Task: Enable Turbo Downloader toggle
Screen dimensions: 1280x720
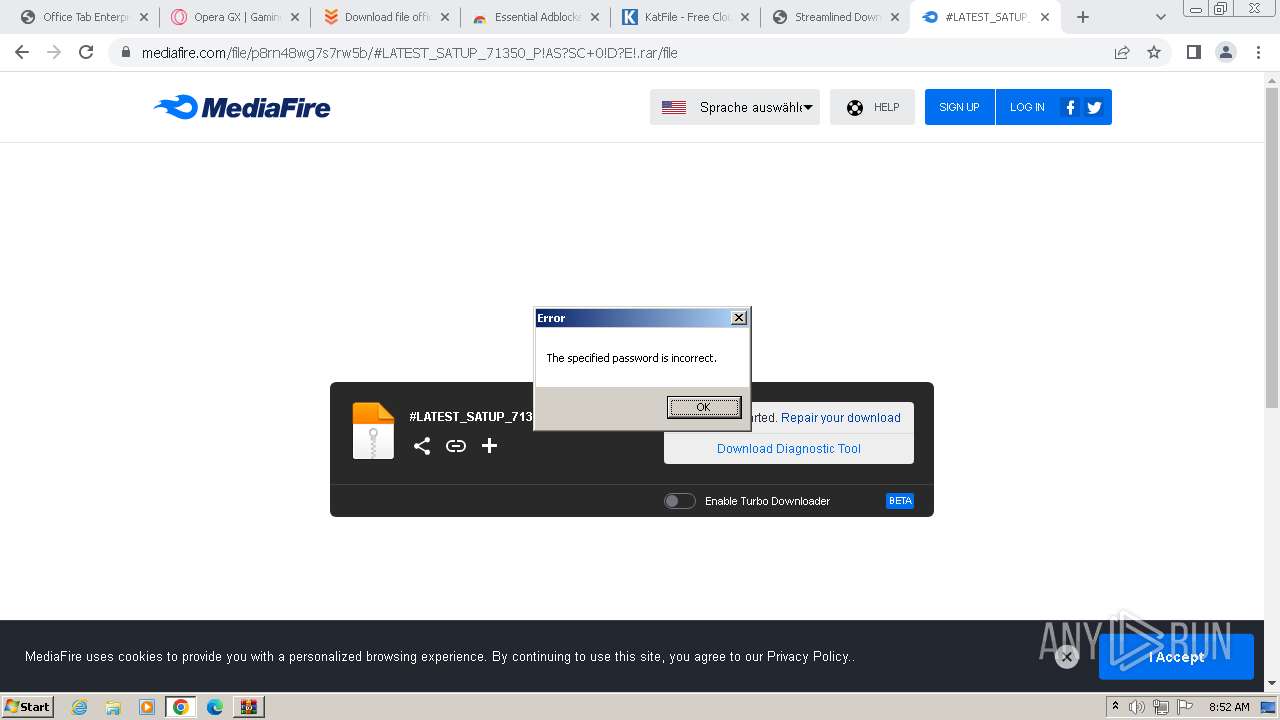Action: coord(680,501)
